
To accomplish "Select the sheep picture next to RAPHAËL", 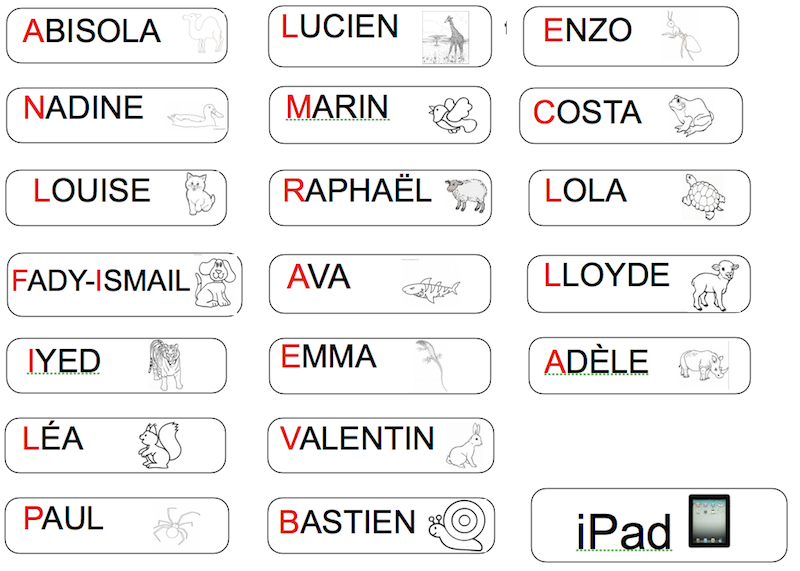I will tap(466, 194).
